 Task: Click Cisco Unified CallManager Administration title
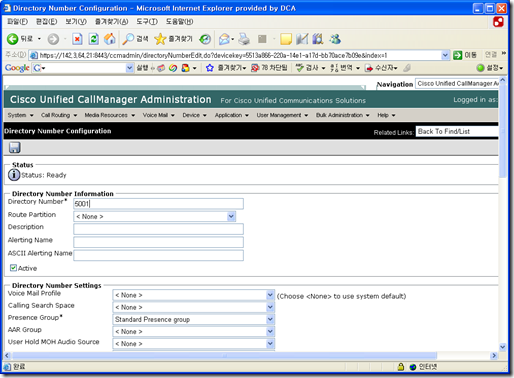pyautogui.click(x=110, y=99)
